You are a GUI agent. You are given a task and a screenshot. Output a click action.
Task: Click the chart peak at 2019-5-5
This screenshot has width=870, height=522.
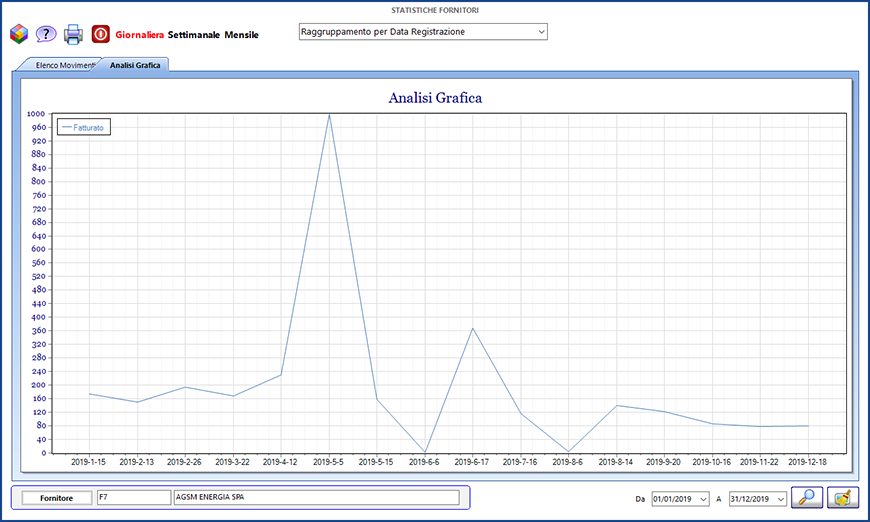click(x=329, y=114)
